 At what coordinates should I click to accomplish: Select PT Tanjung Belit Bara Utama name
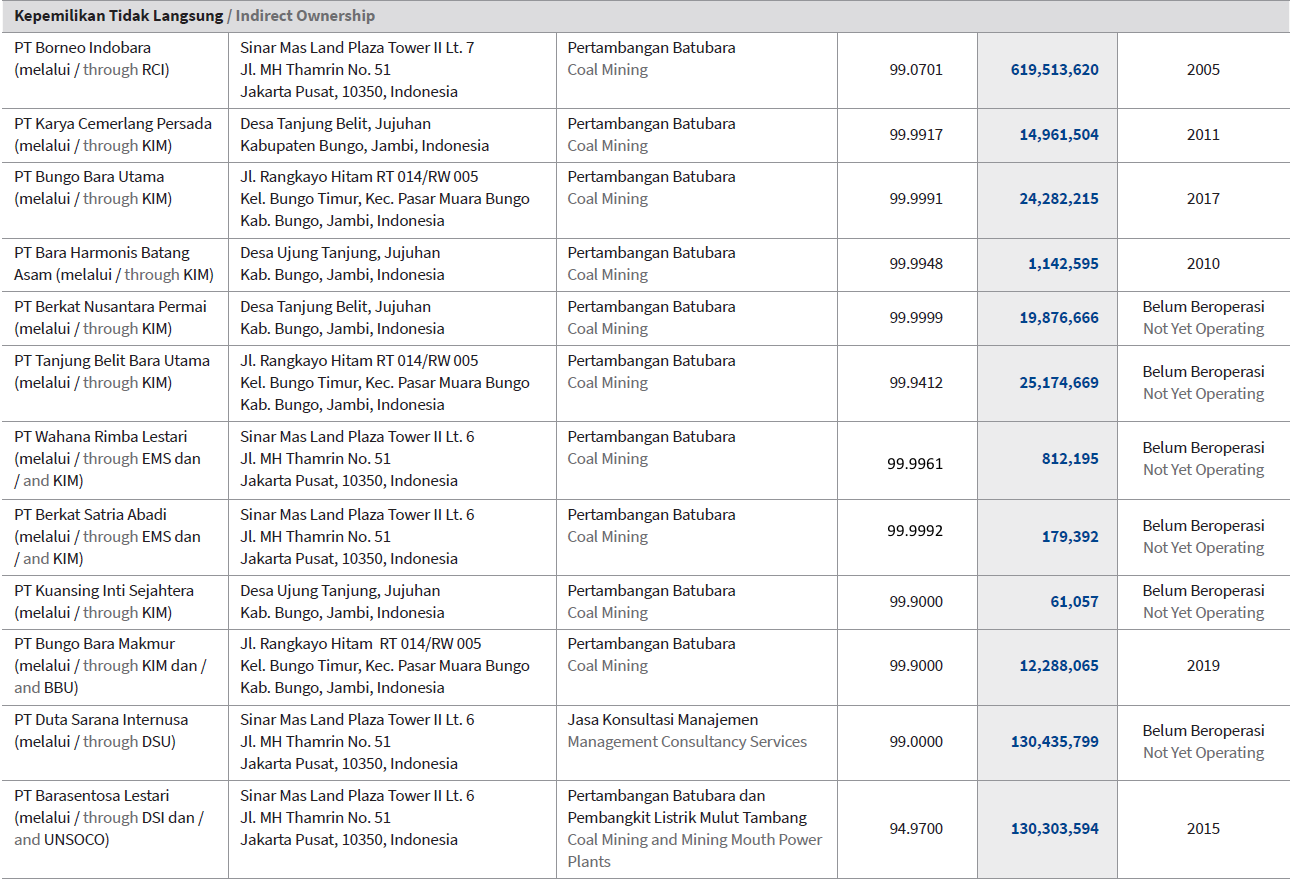point(112,361)
